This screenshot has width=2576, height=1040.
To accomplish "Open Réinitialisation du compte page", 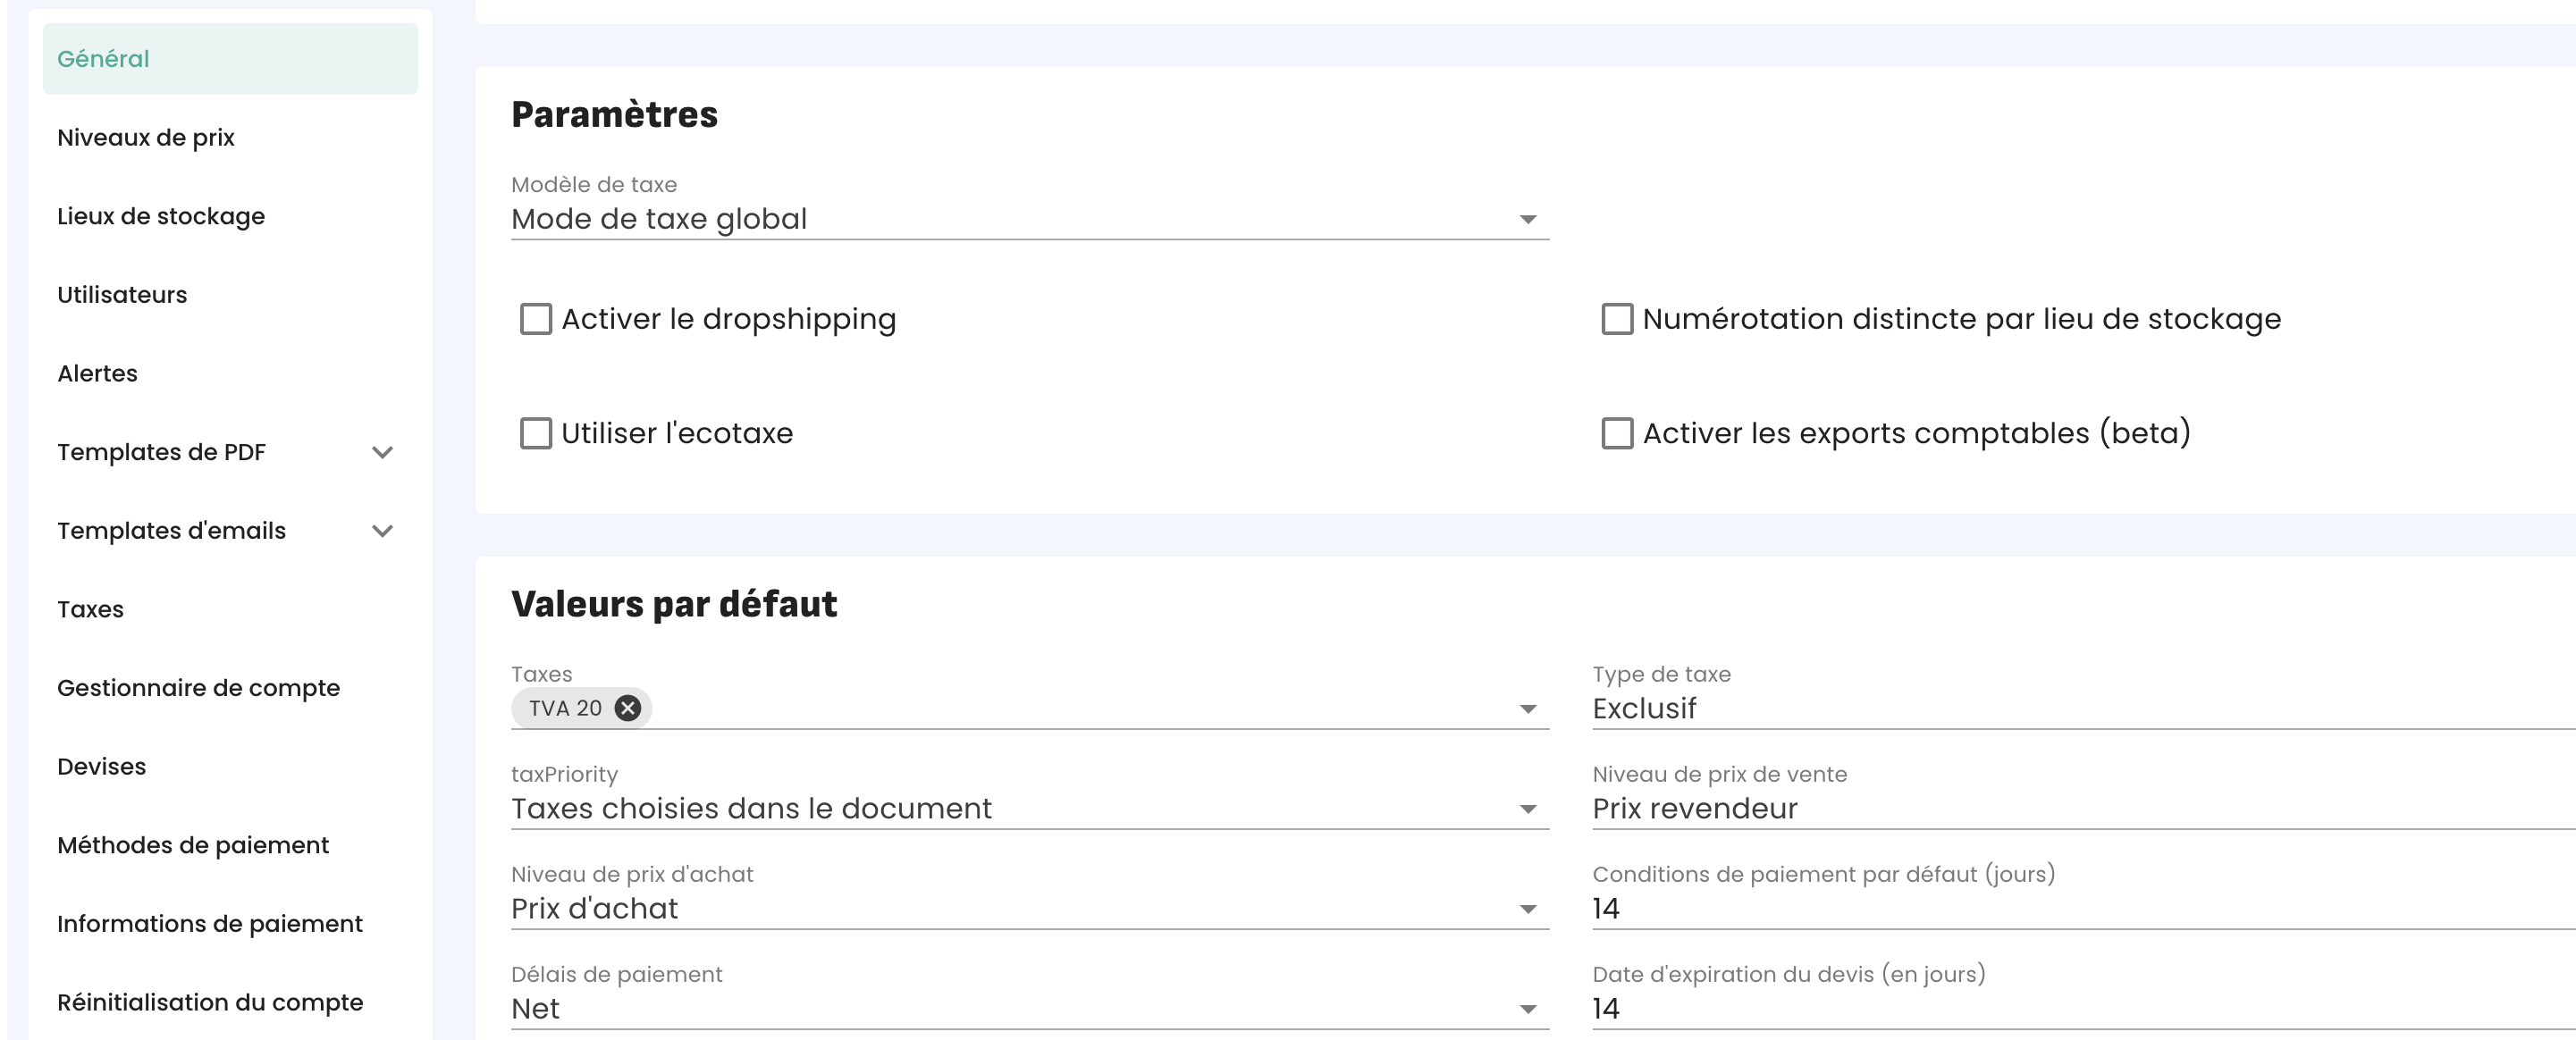I will [x=210, y=1002].
